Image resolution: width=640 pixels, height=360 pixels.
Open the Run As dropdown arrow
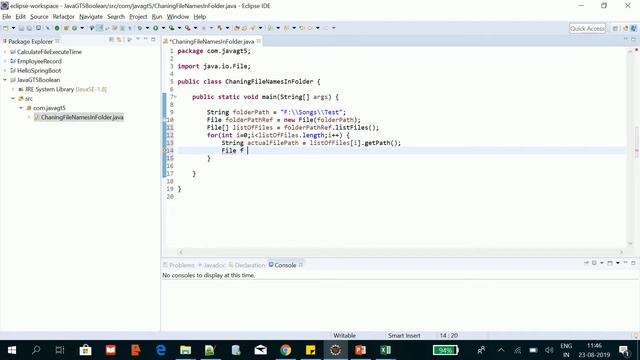coord(163,28)
